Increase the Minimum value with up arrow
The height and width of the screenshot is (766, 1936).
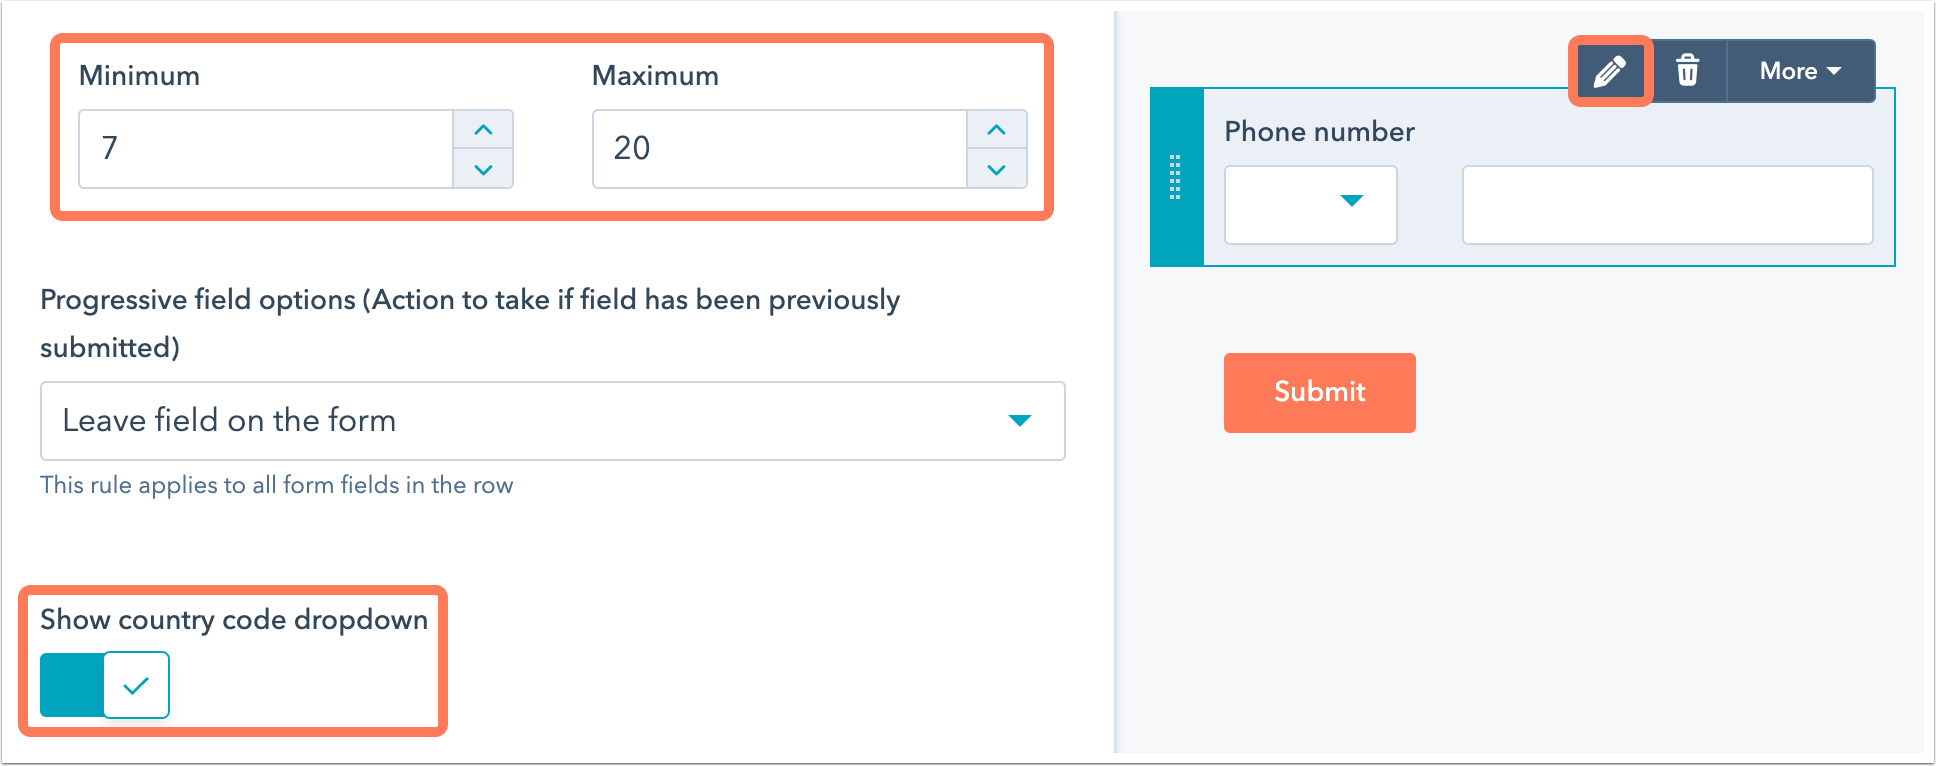tap(483, 130)
